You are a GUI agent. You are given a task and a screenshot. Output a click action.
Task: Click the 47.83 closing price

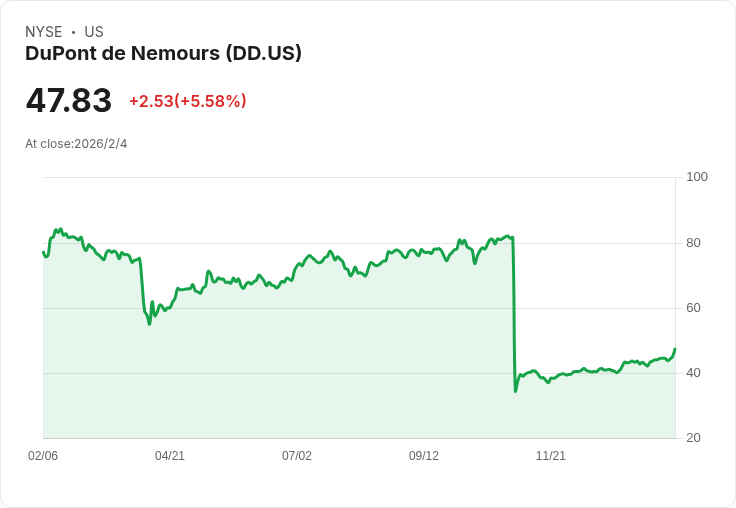pos(68,101)
